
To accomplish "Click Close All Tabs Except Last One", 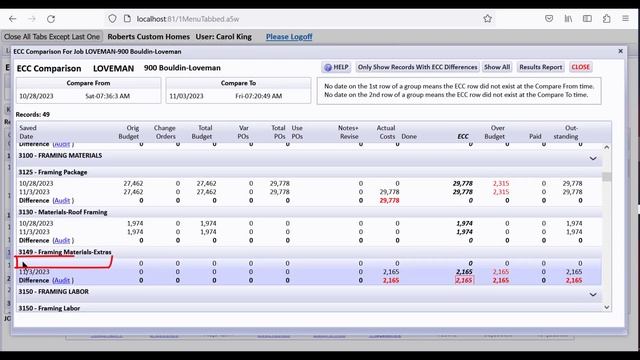I will click(x=52, y=37).
